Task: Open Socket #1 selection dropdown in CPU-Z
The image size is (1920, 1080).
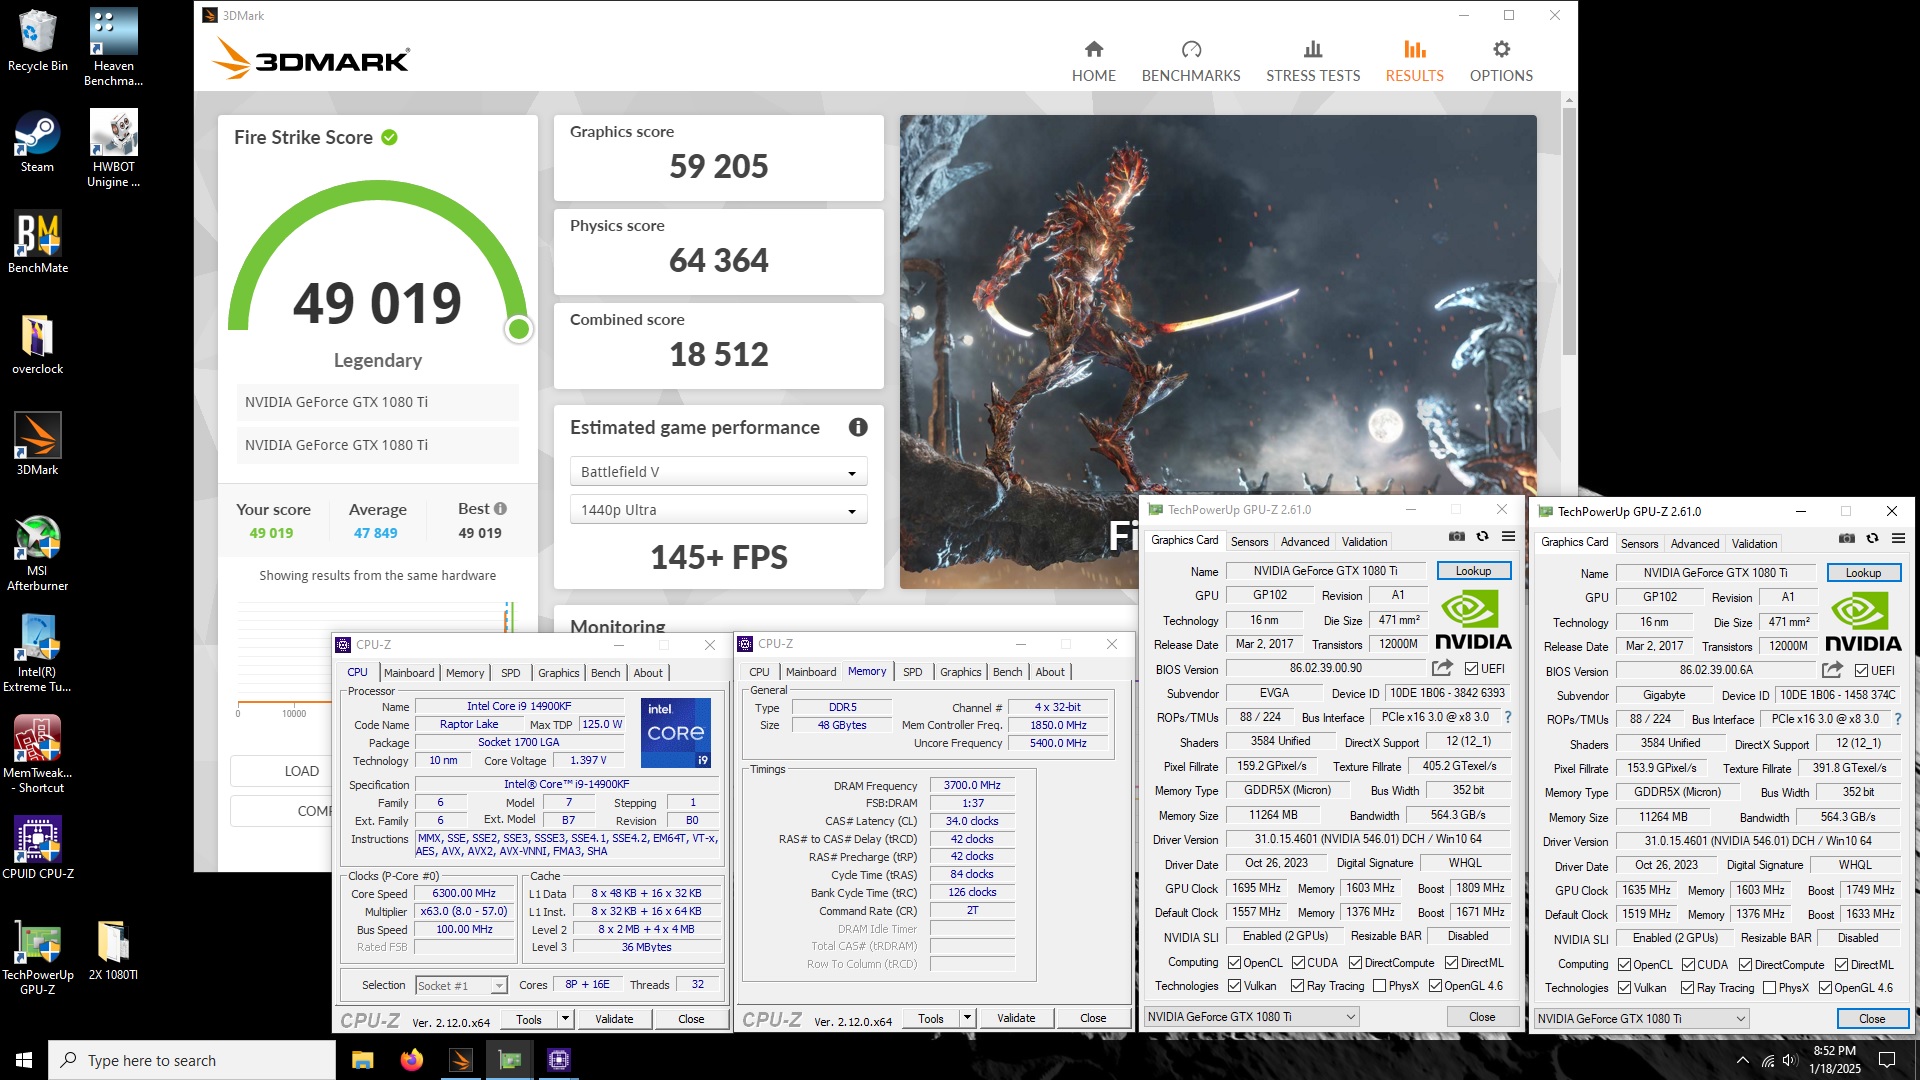Action: point(461,986)
